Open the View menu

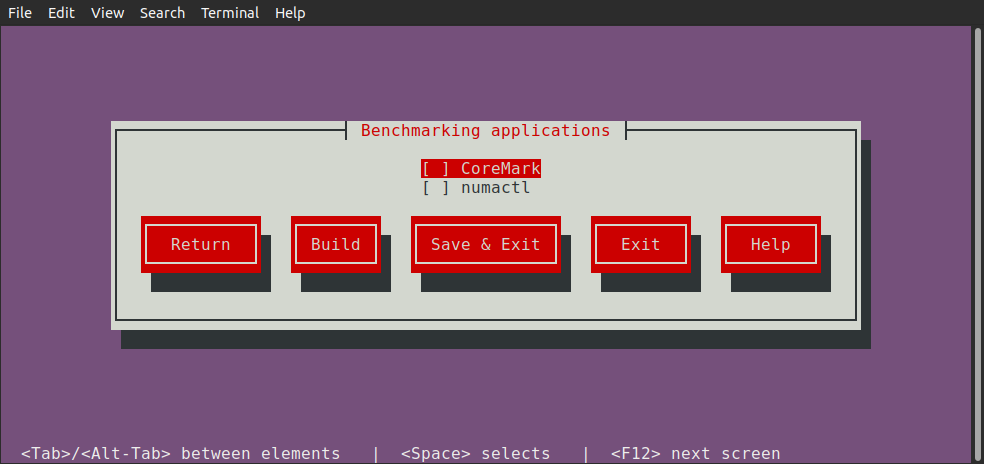(x=107, y=13)
